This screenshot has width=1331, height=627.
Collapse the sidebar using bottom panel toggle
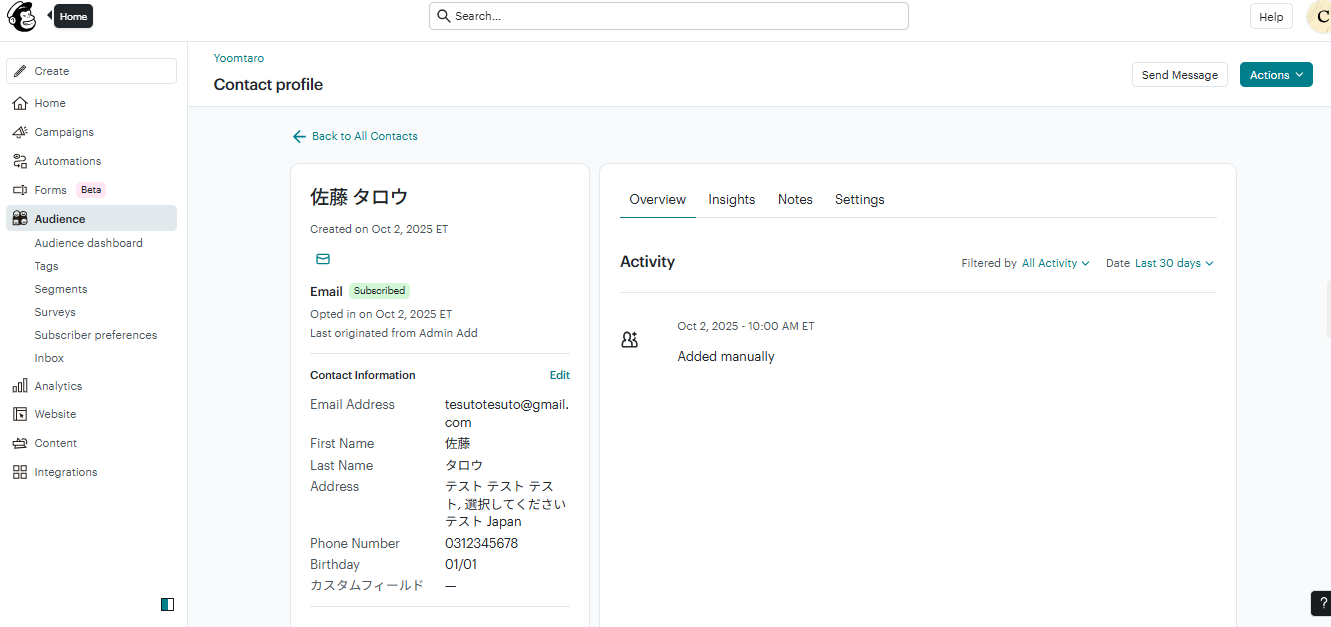[x=167, y=604]
